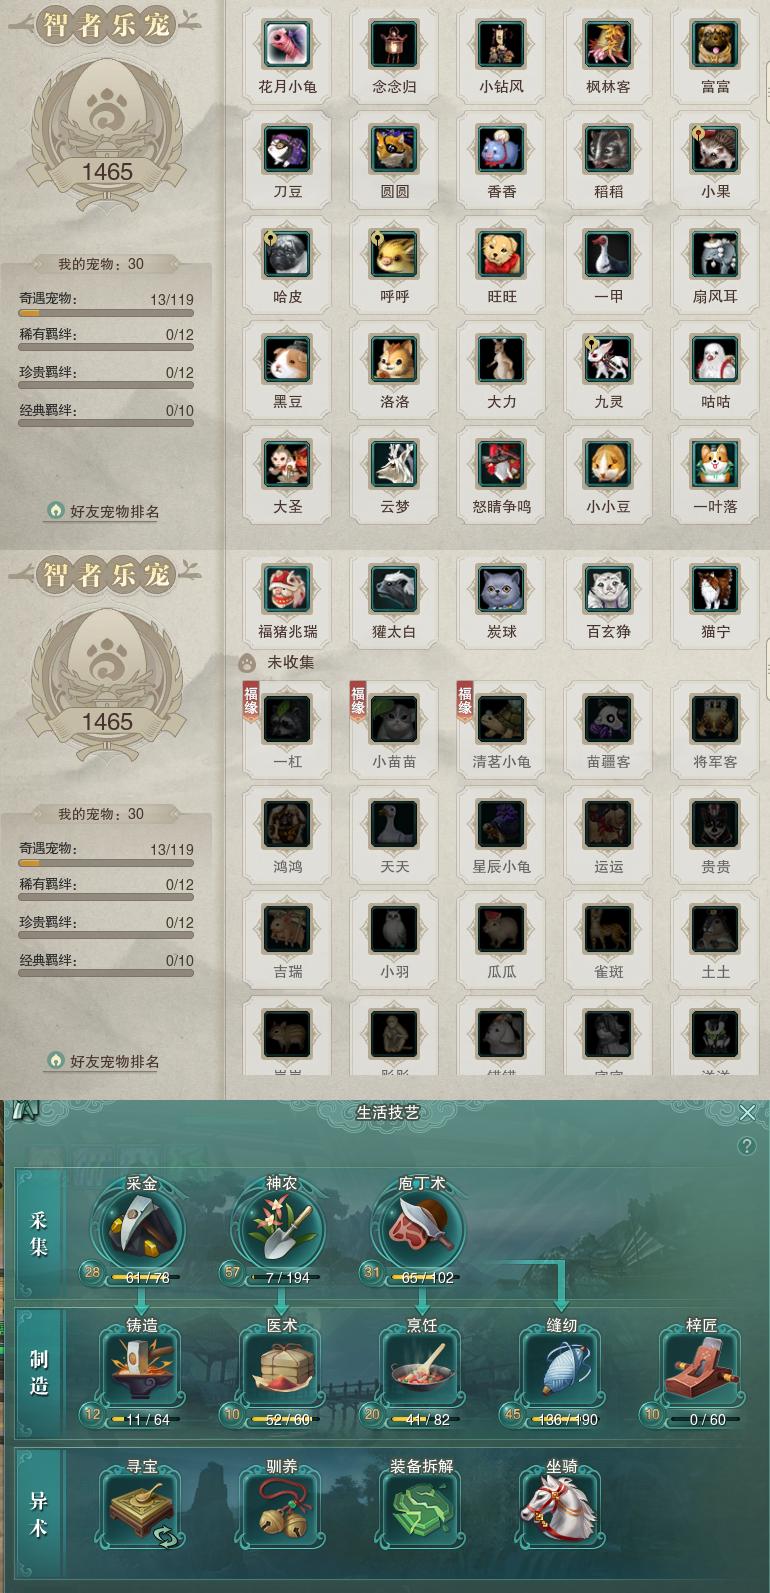Select the 神农 herb gathering skill
Viewport: 770px width, 1593px height.
point(281,1228)
